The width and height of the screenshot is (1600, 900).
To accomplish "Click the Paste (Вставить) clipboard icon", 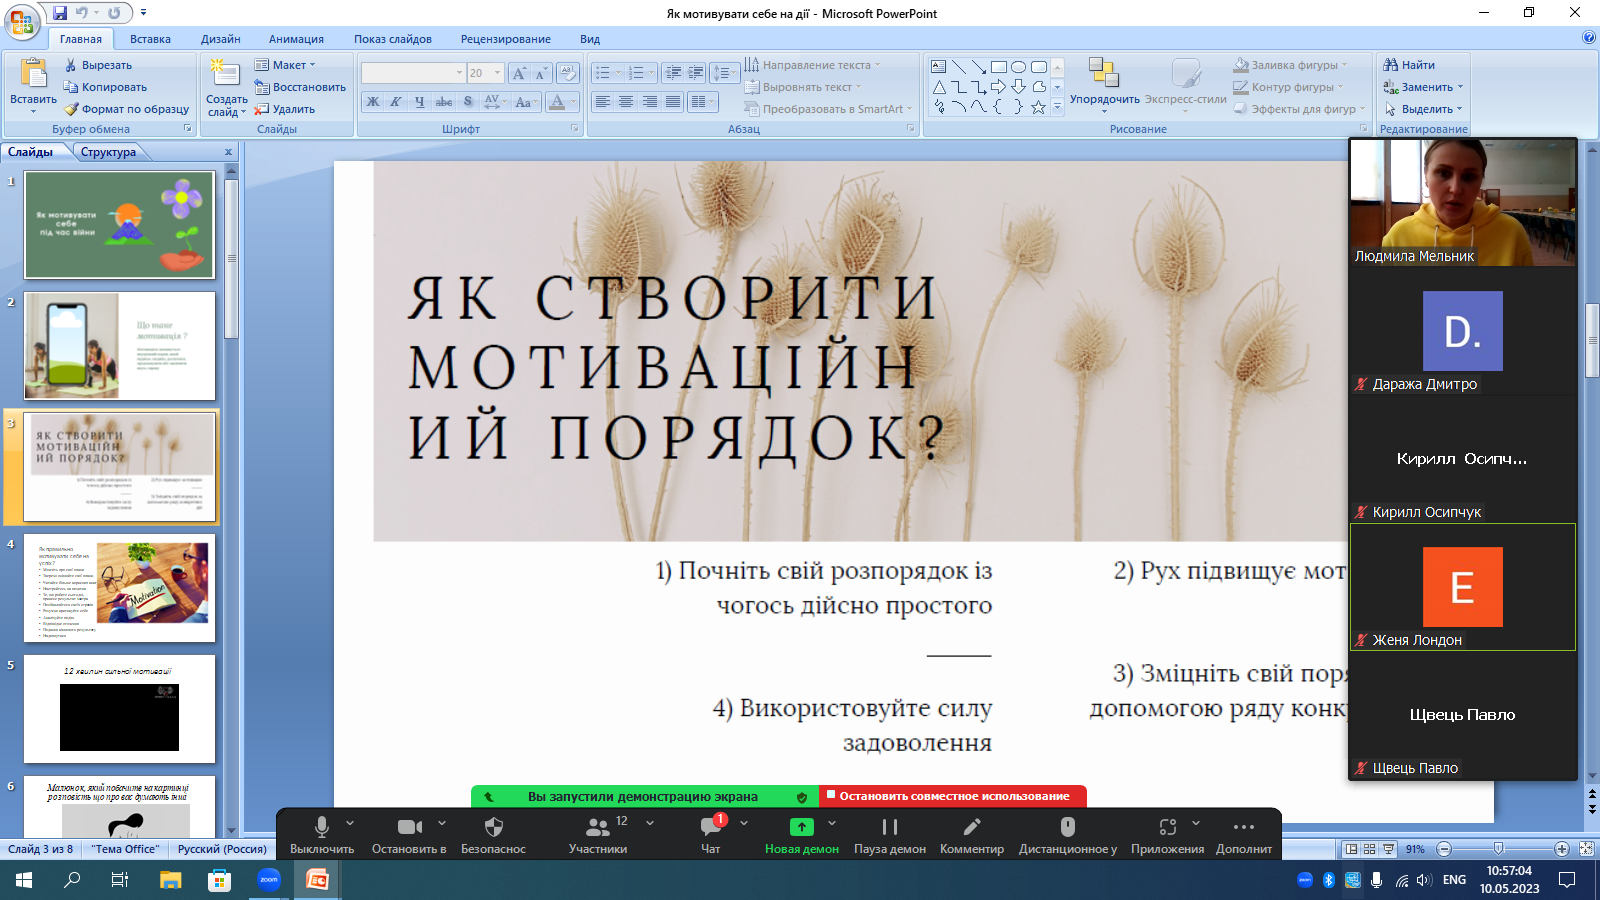I will 33,74.
